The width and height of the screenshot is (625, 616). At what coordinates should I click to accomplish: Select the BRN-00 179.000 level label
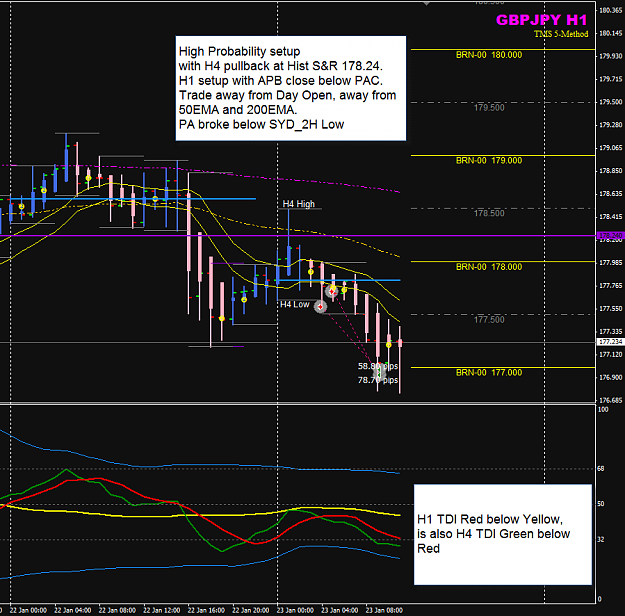pos(489,161)
